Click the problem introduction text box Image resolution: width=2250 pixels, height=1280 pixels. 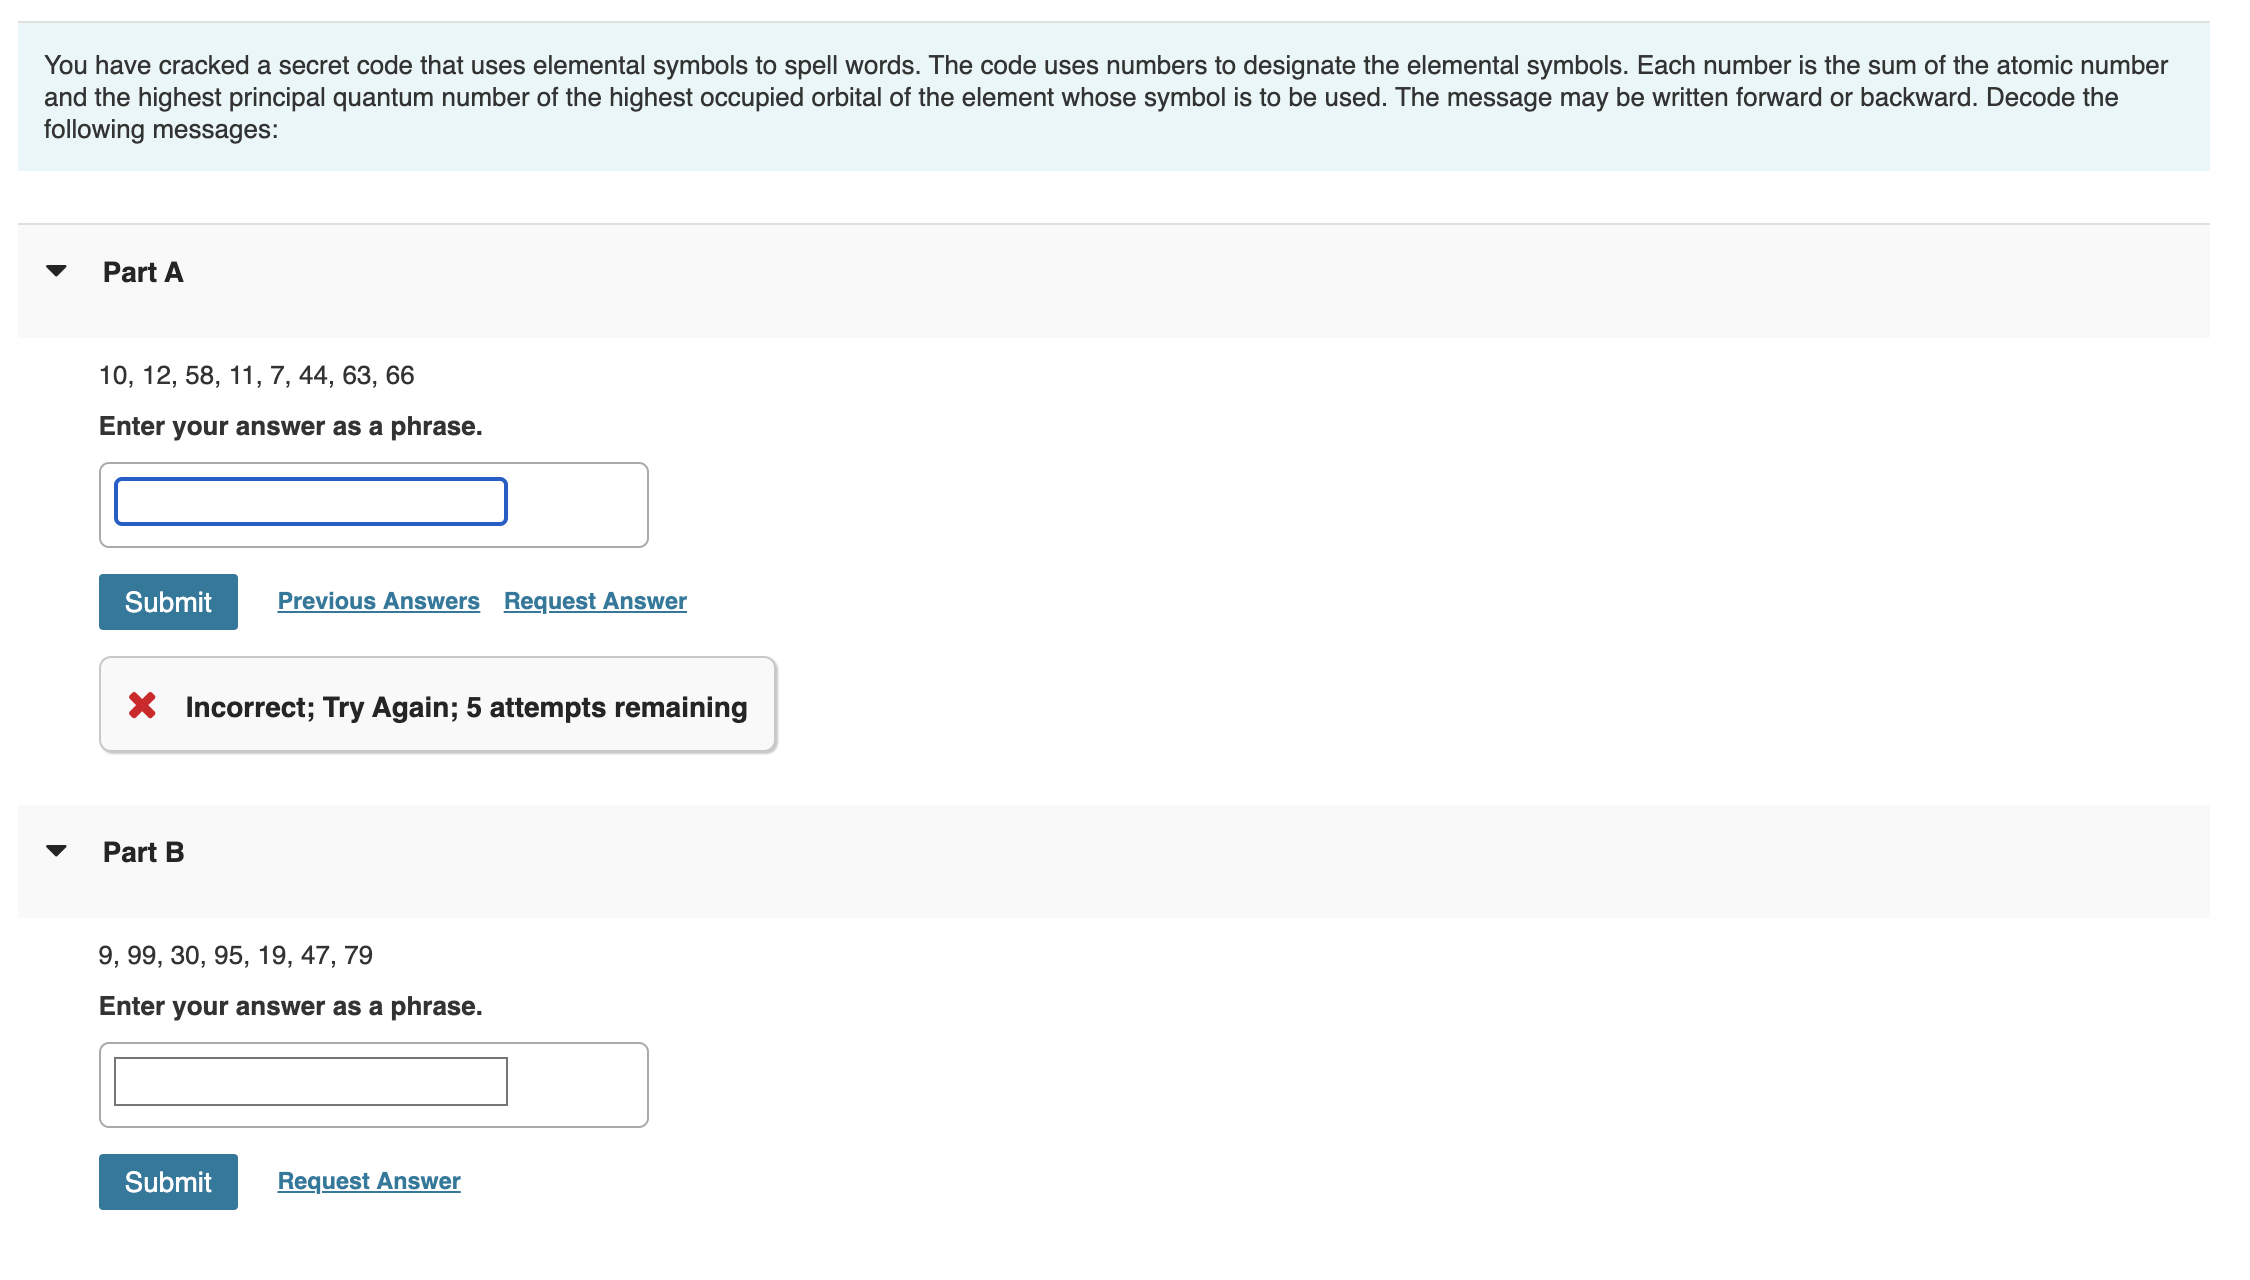point(1113,97)
